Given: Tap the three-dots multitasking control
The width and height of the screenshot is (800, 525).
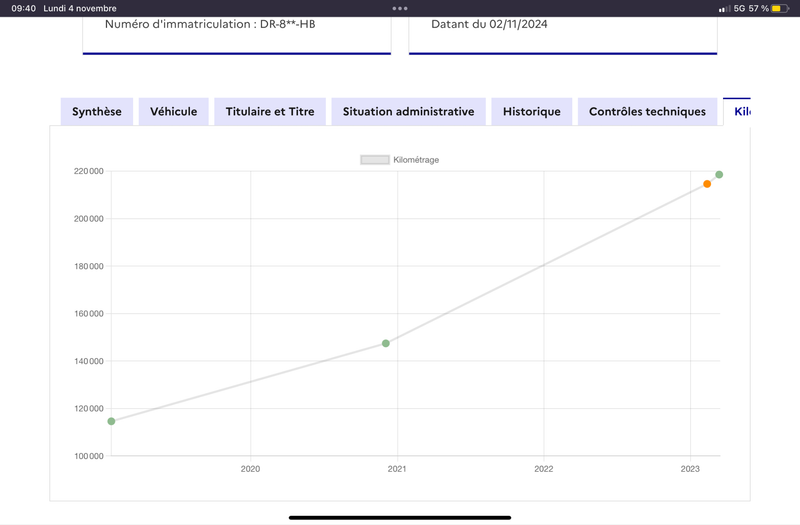Looking at the screenshot, I should click(x=400, y=8).
